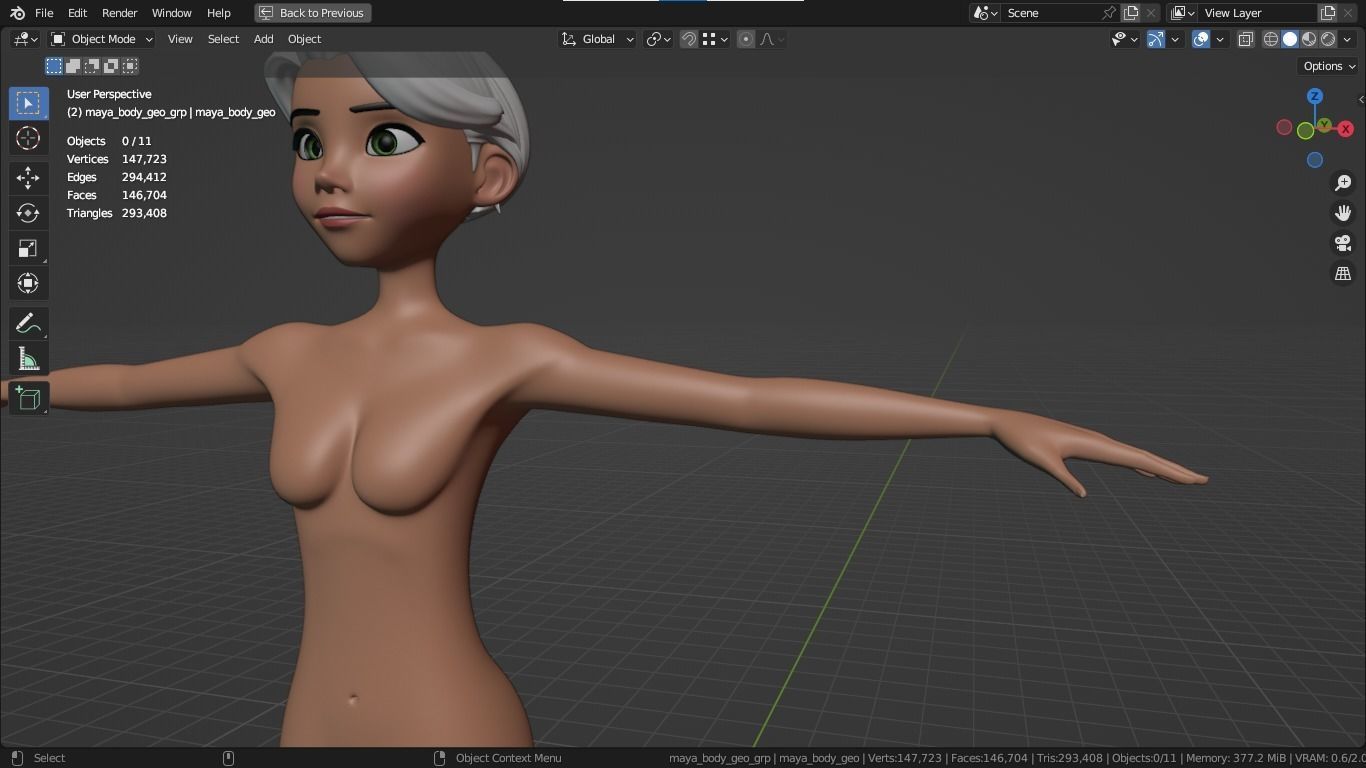Open the Blender logo application menu

click(17, 13)
